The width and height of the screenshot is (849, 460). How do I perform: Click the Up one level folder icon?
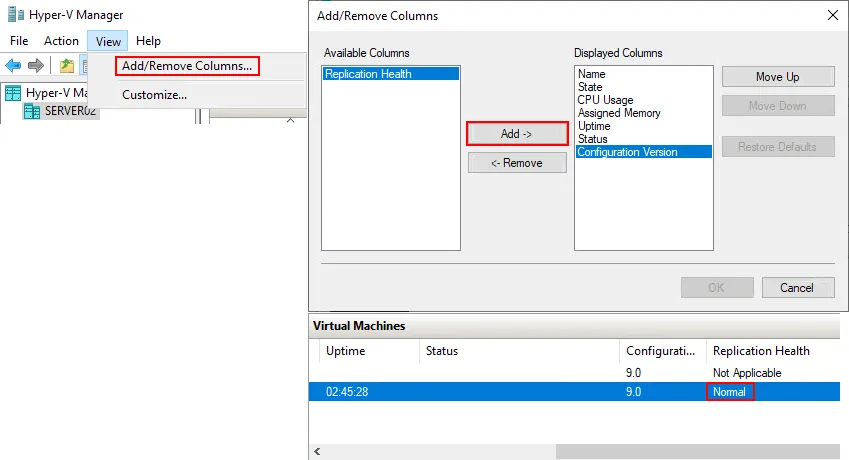[66, 66]
